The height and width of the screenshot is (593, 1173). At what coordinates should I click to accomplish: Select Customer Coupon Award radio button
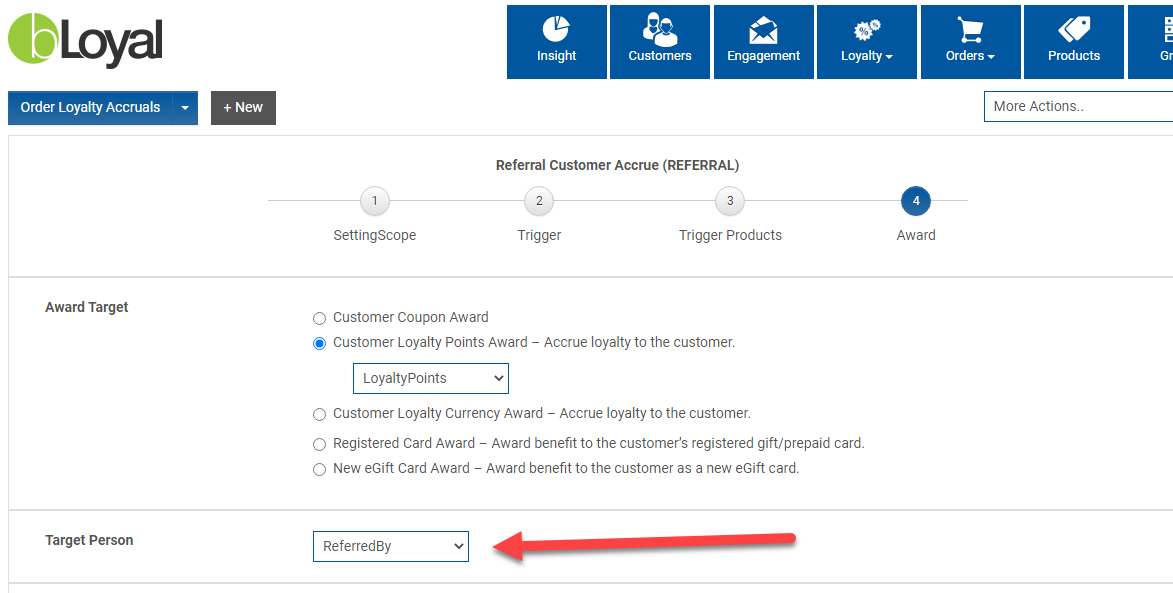320,318
